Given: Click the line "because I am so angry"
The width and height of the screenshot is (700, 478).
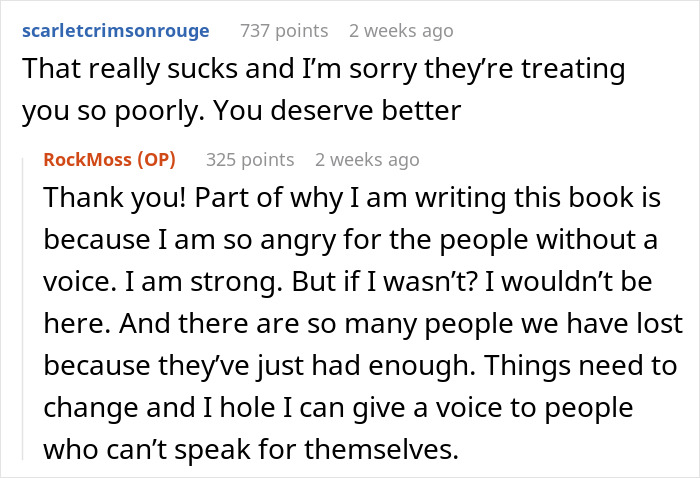Looking at the screenshot, I should (350, 240).
